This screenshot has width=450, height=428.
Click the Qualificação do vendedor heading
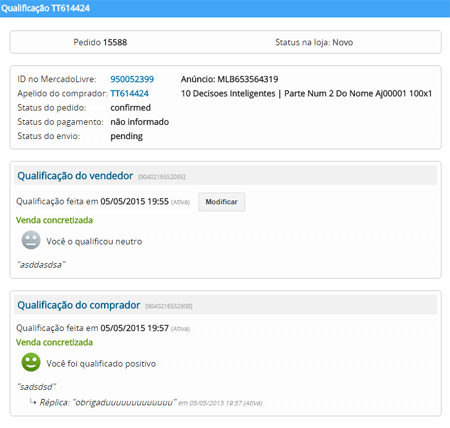75,176
